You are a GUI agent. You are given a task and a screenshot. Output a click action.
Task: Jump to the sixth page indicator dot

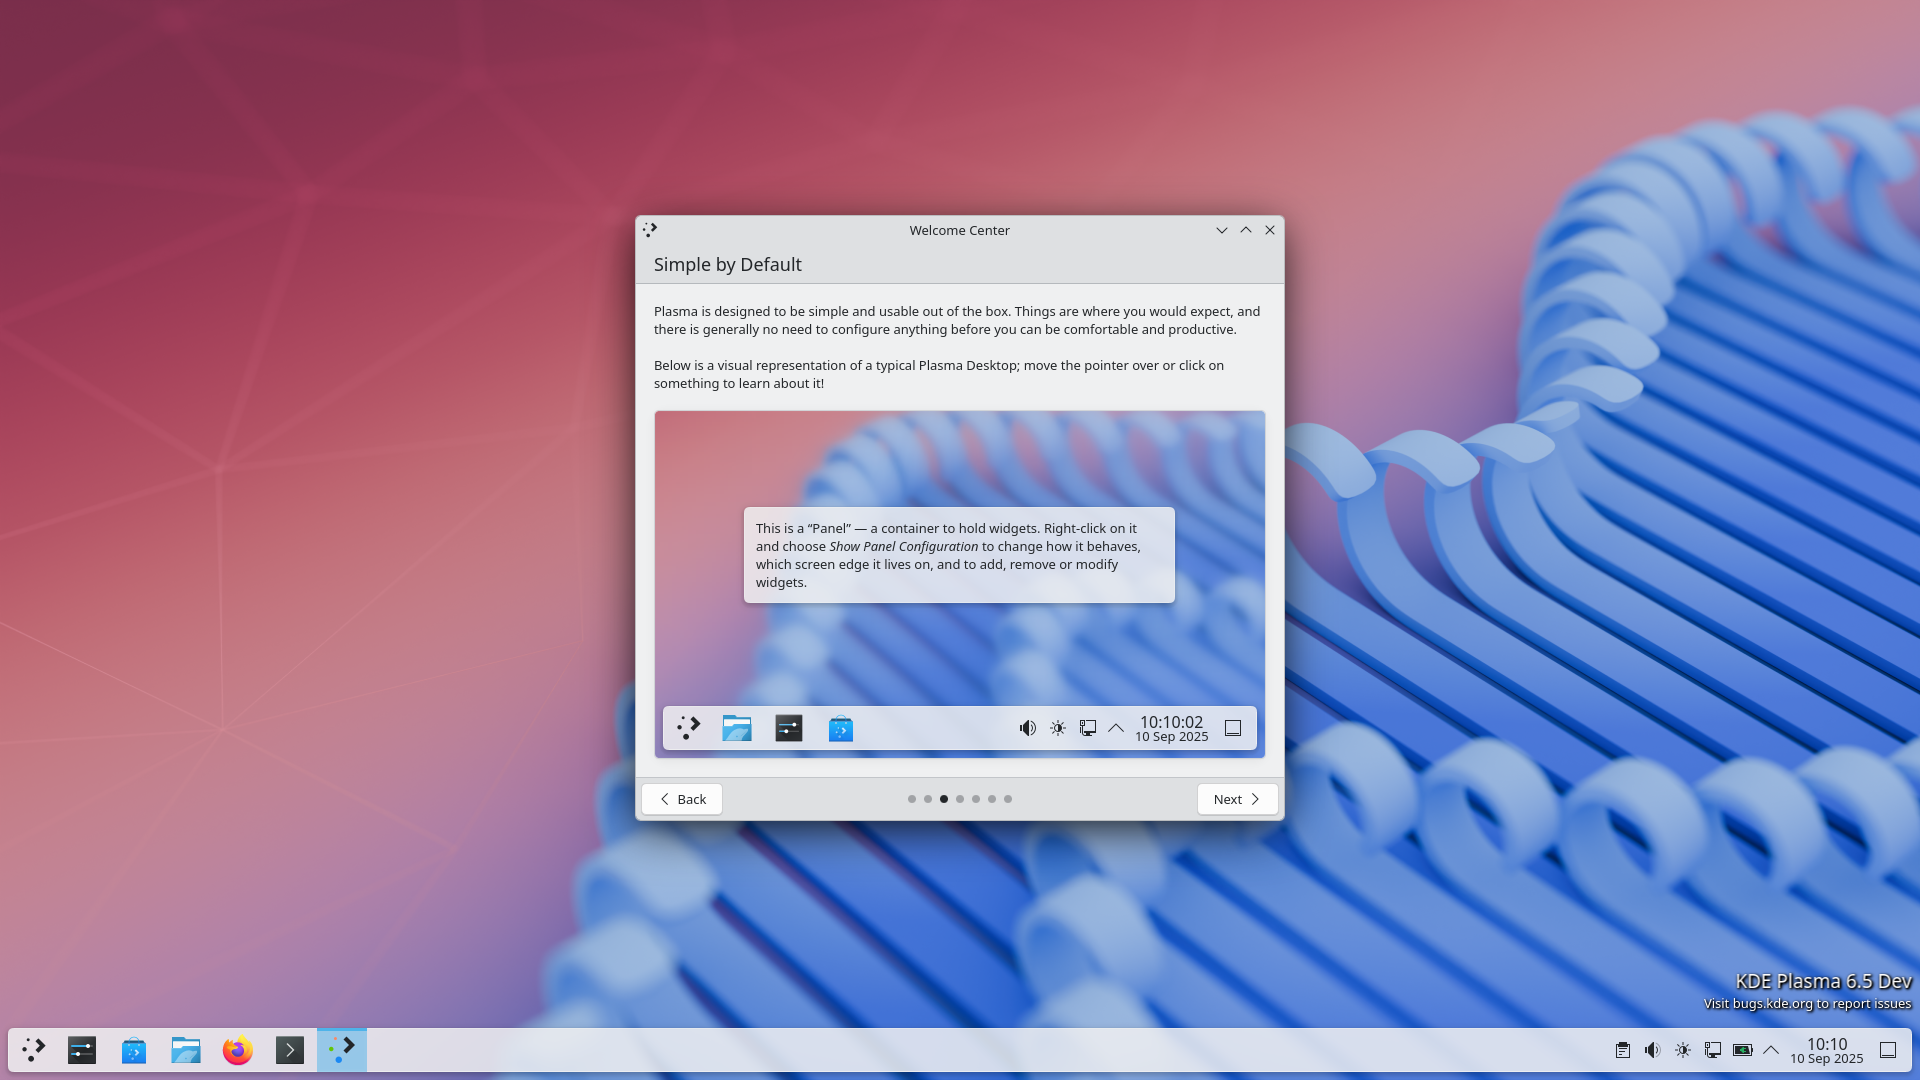pos(992,799)
